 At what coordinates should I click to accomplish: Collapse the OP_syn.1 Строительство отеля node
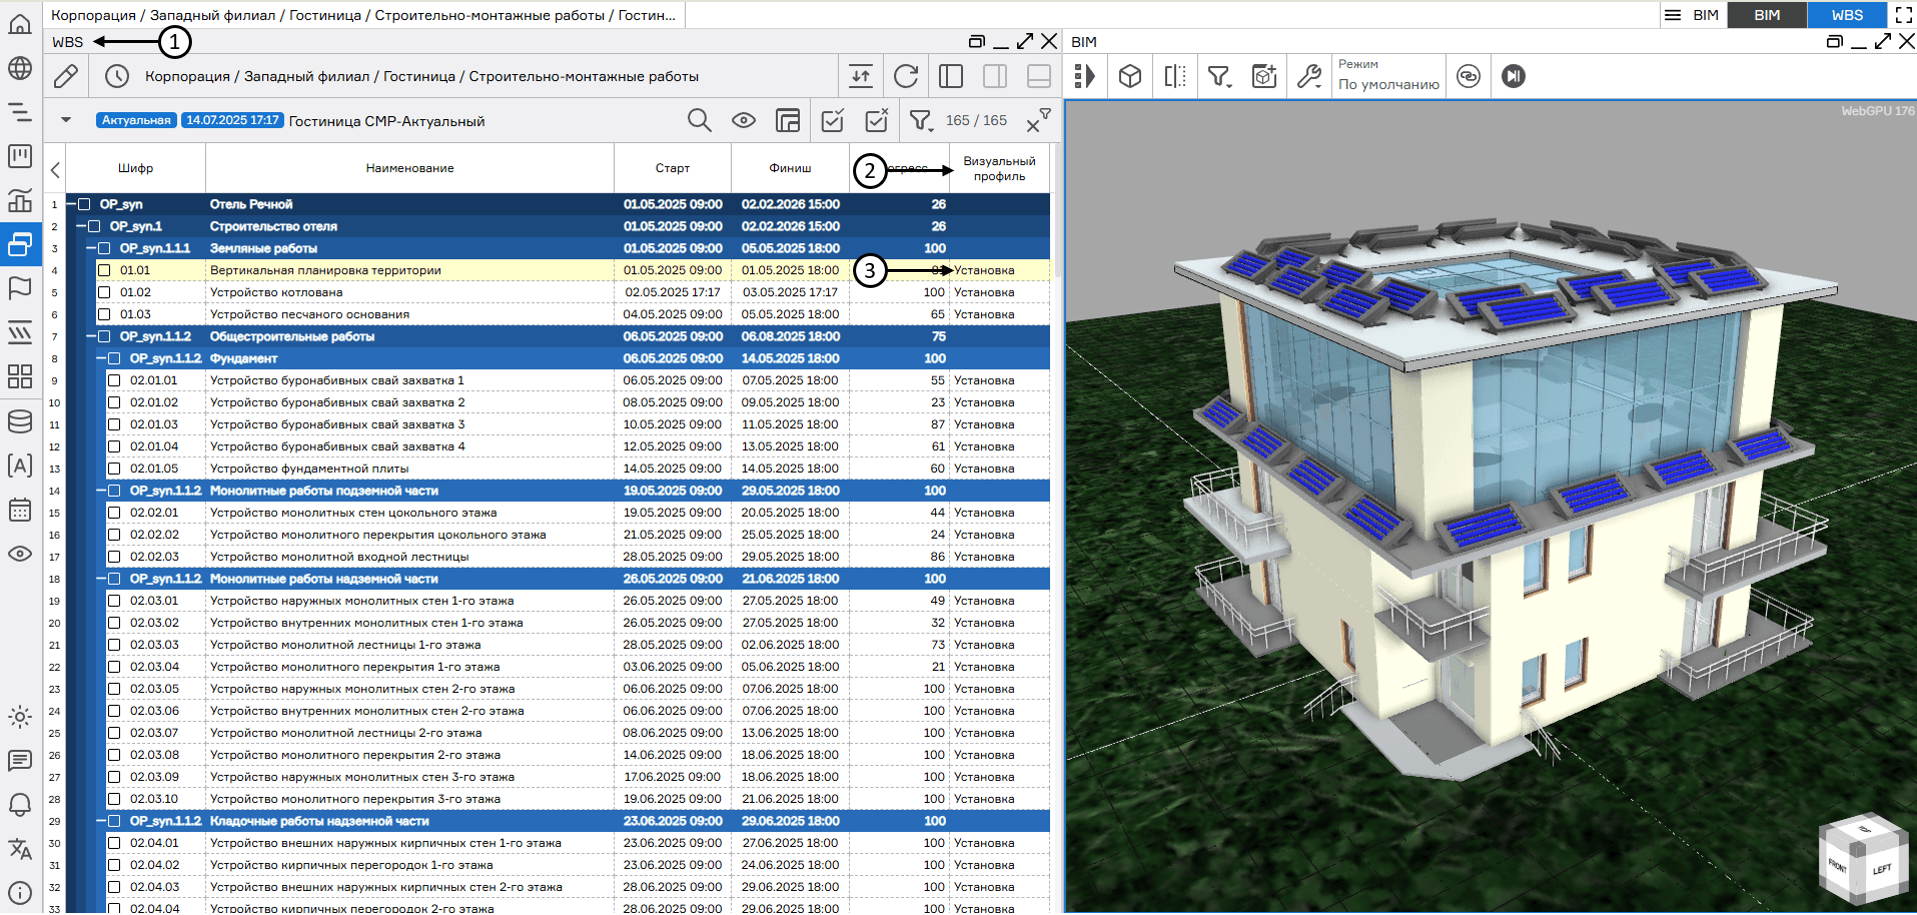coord(81,226)
